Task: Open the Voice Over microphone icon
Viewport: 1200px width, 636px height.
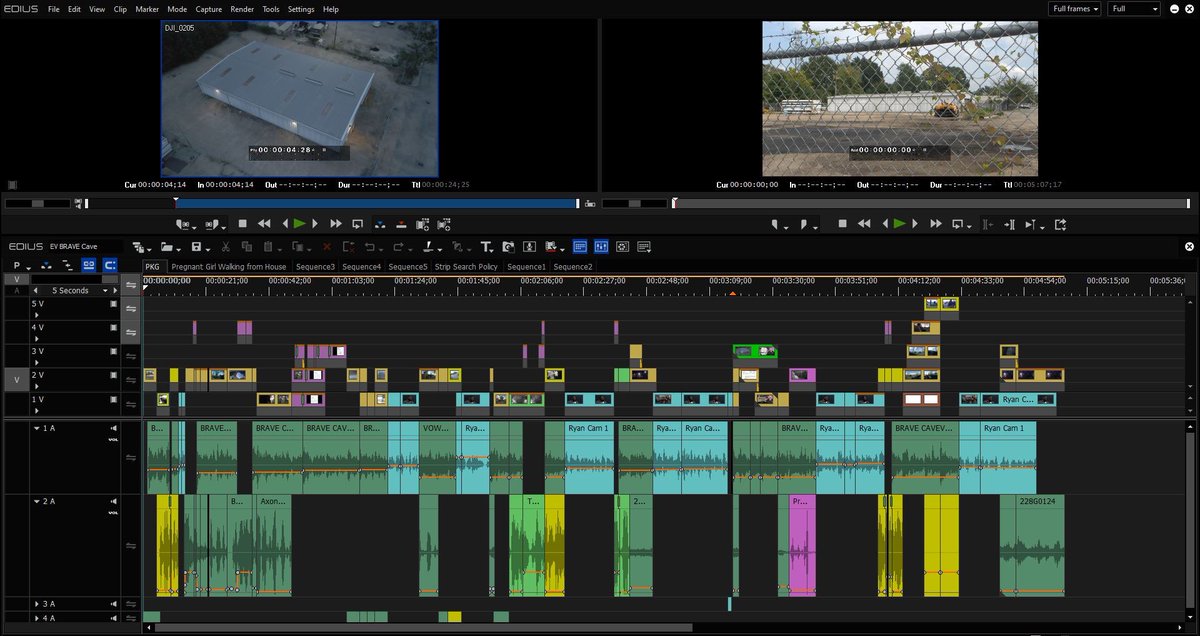Action: (529, 246)
